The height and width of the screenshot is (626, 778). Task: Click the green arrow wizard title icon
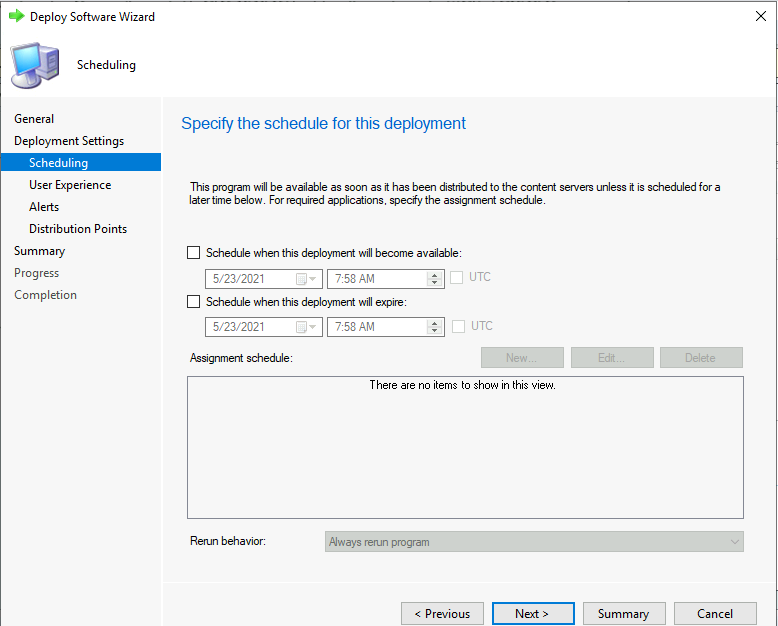click(16, 17)
